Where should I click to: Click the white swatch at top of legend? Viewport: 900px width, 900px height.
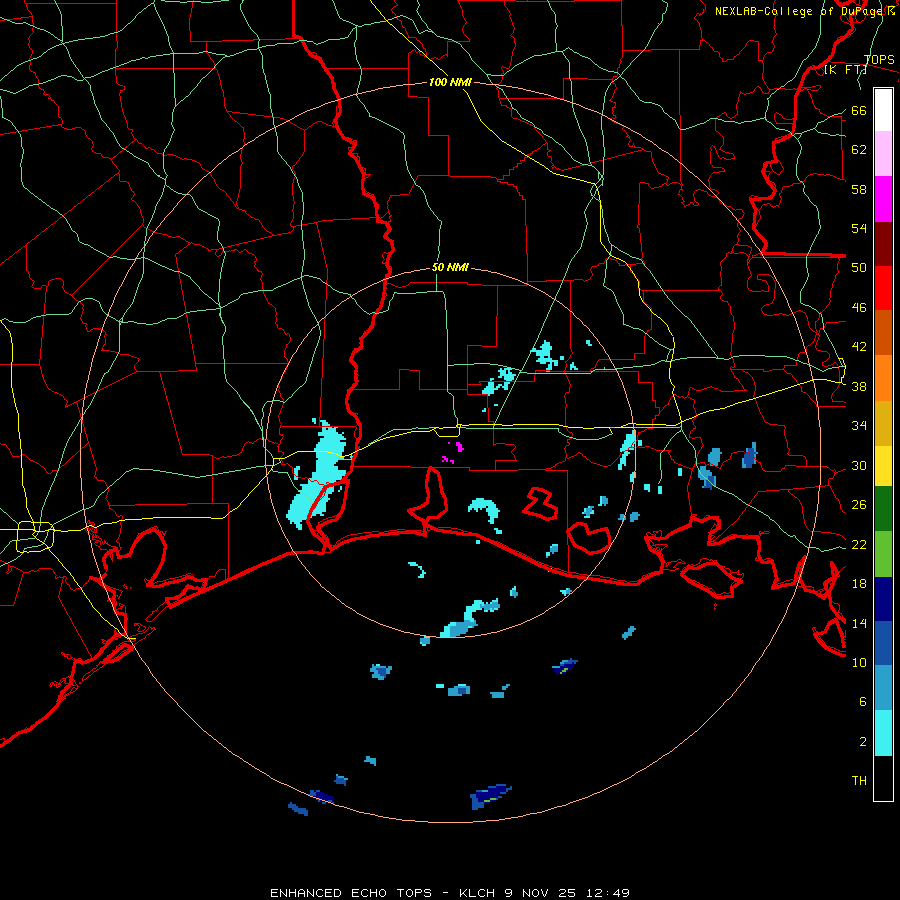[883, 110]
